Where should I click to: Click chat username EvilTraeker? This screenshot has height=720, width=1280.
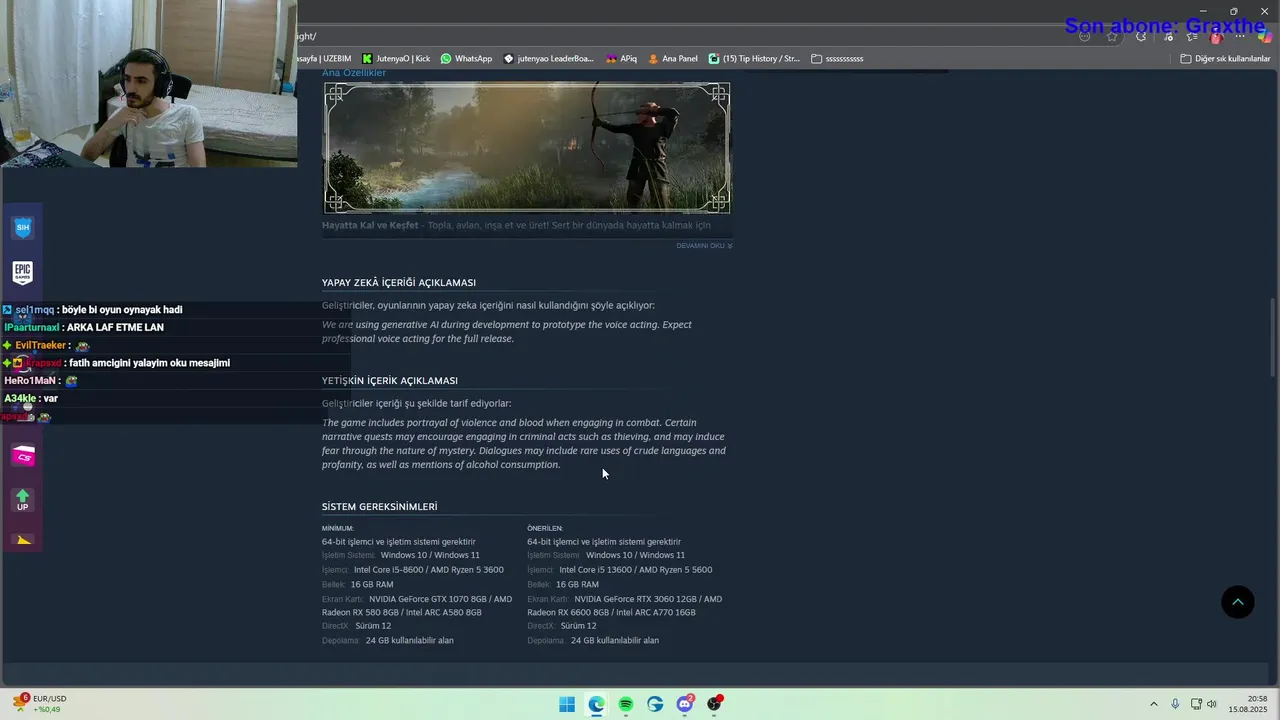[40, 346]
